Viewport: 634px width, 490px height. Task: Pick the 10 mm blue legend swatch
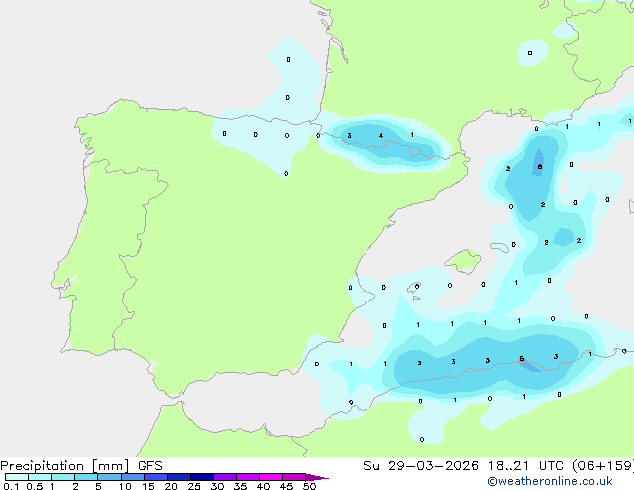(x=133, y=477)
